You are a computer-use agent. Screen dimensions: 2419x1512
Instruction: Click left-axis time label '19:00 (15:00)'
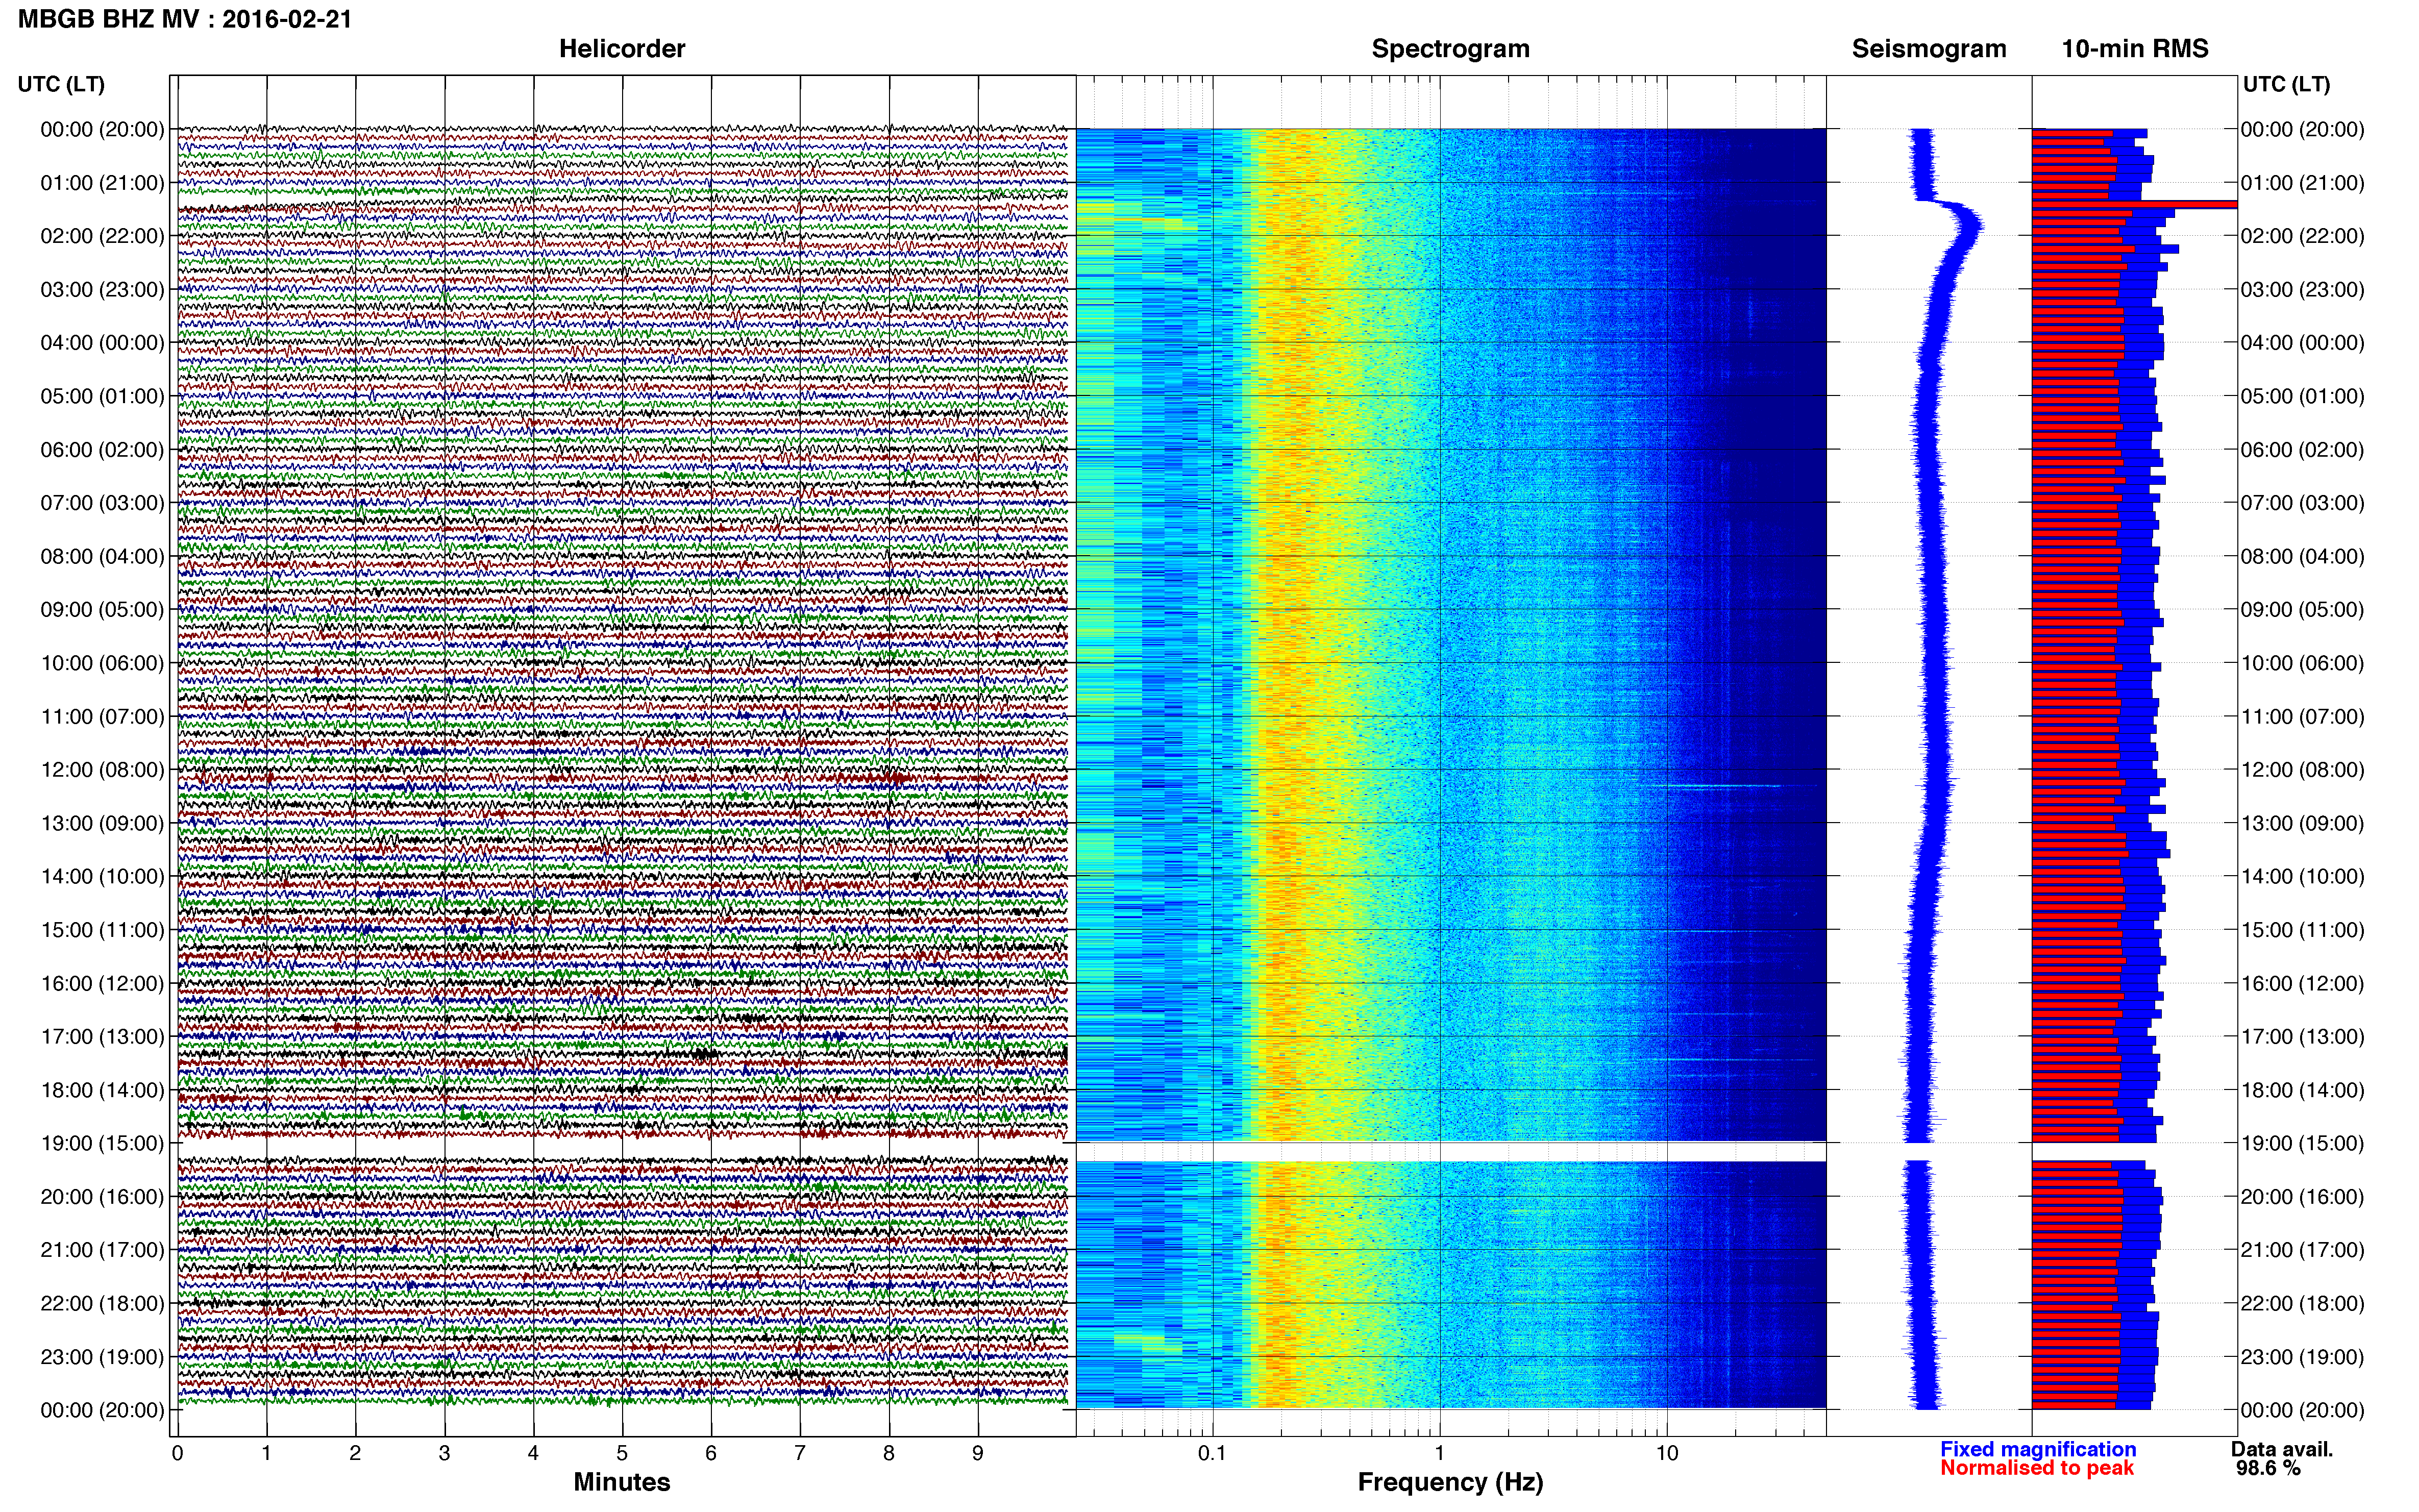(102, 1143)
